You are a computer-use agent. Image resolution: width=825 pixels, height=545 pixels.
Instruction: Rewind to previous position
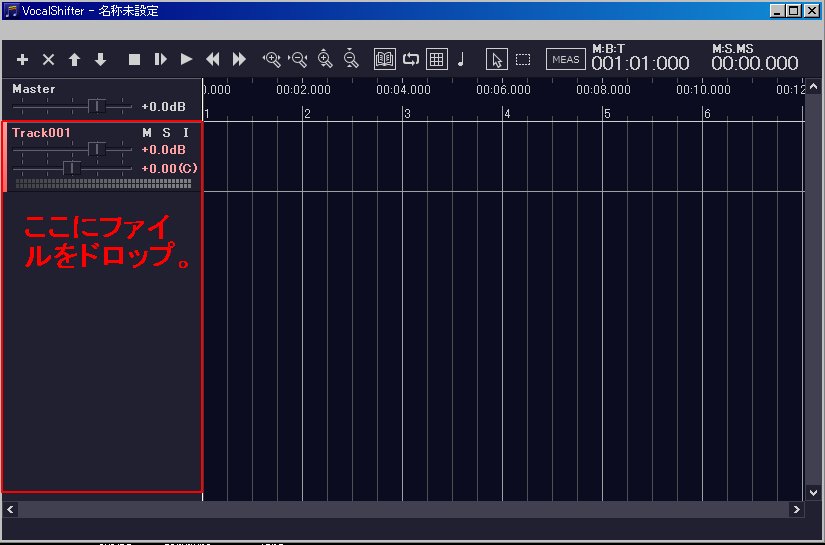[x=213, y=59]
